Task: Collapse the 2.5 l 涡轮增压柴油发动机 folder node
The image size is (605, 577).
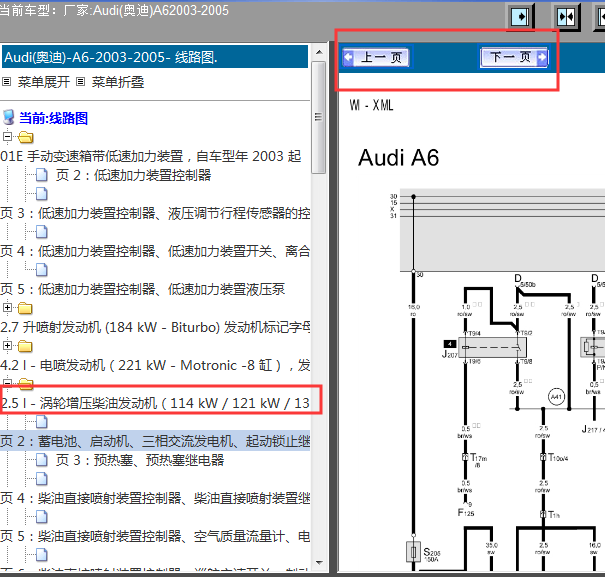Action: click(7, 383)
